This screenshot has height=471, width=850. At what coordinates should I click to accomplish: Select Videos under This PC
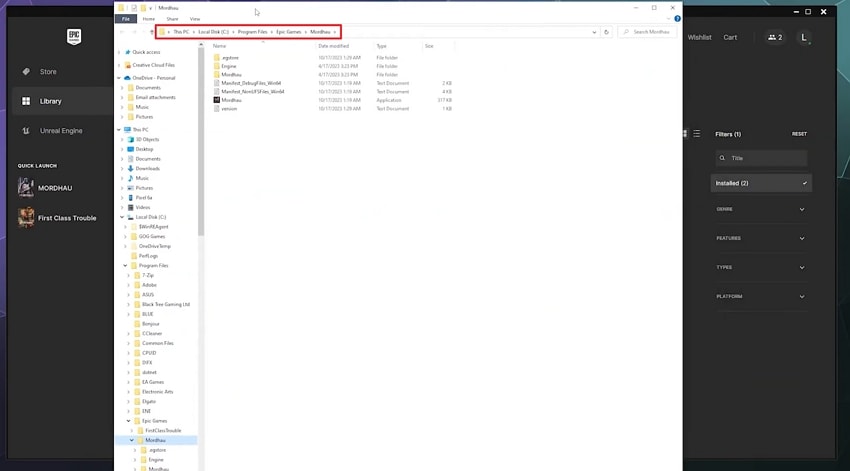[143, 208]
